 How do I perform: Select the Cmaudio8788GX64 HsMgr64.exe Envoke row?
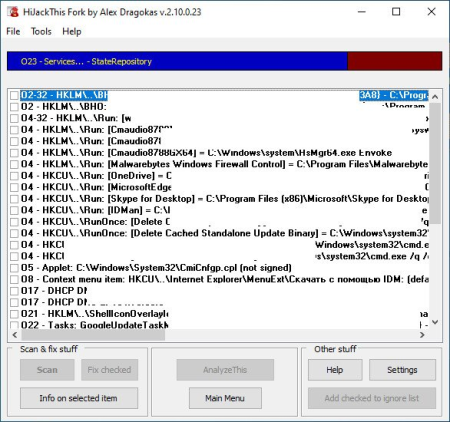click(x=206, y=153)
